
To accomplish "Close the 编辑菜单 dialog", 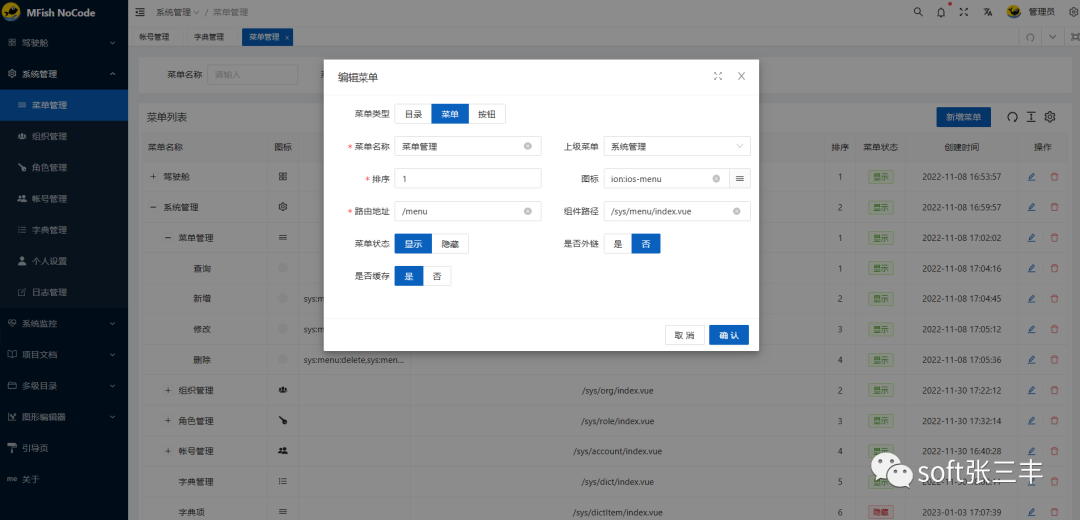I will click(x=741, y=76).
